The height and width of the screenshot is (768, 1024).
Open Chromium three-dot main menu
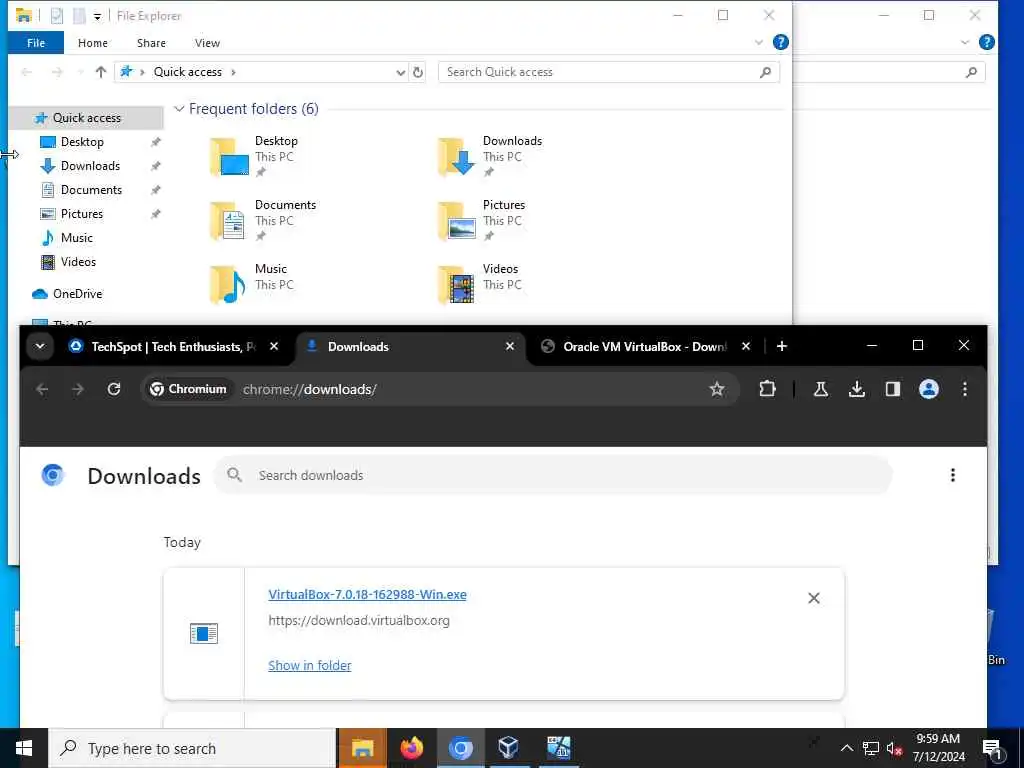(965, 389)
